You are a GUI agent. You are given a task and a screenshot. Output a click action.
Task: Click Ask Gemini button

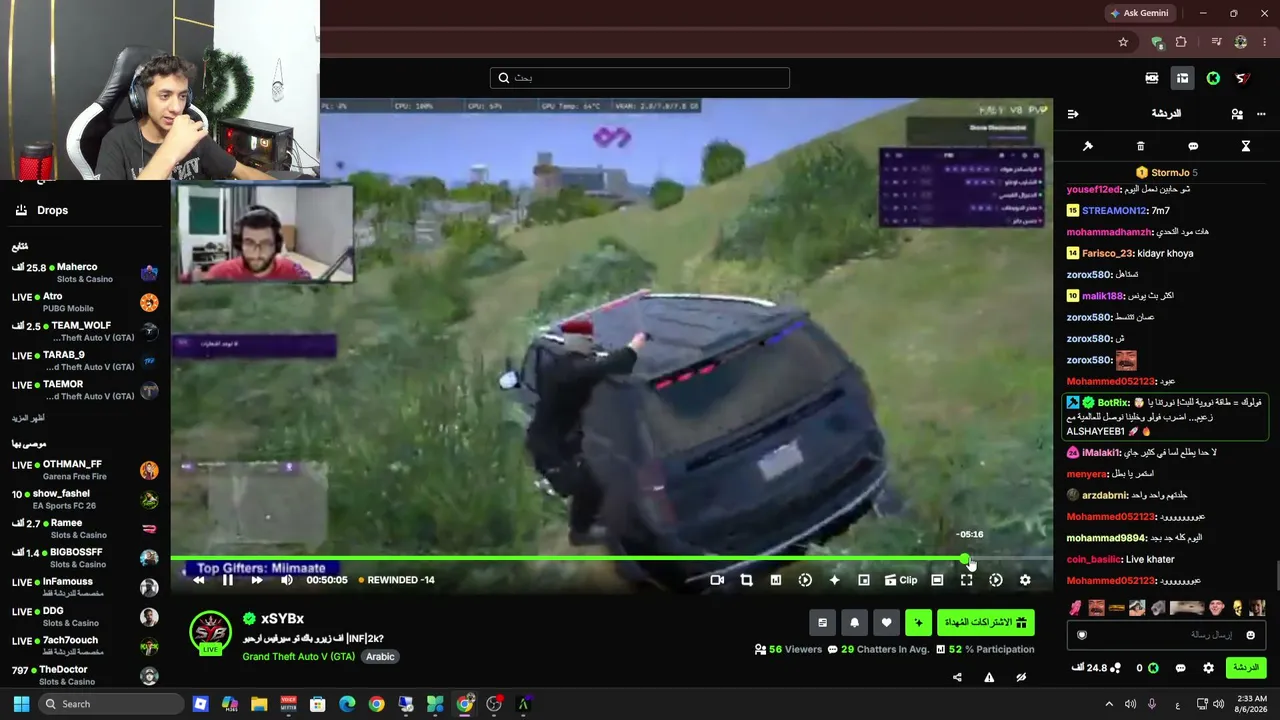pos(1139,13)
